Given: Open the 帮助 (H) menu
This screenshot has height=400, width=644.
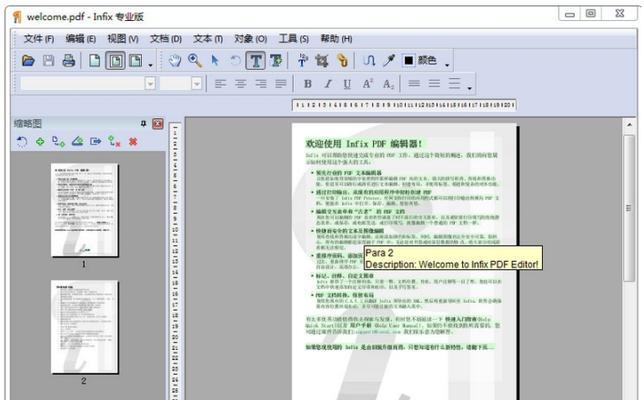Looking at the screenshot, I should (x=336, y=39).
